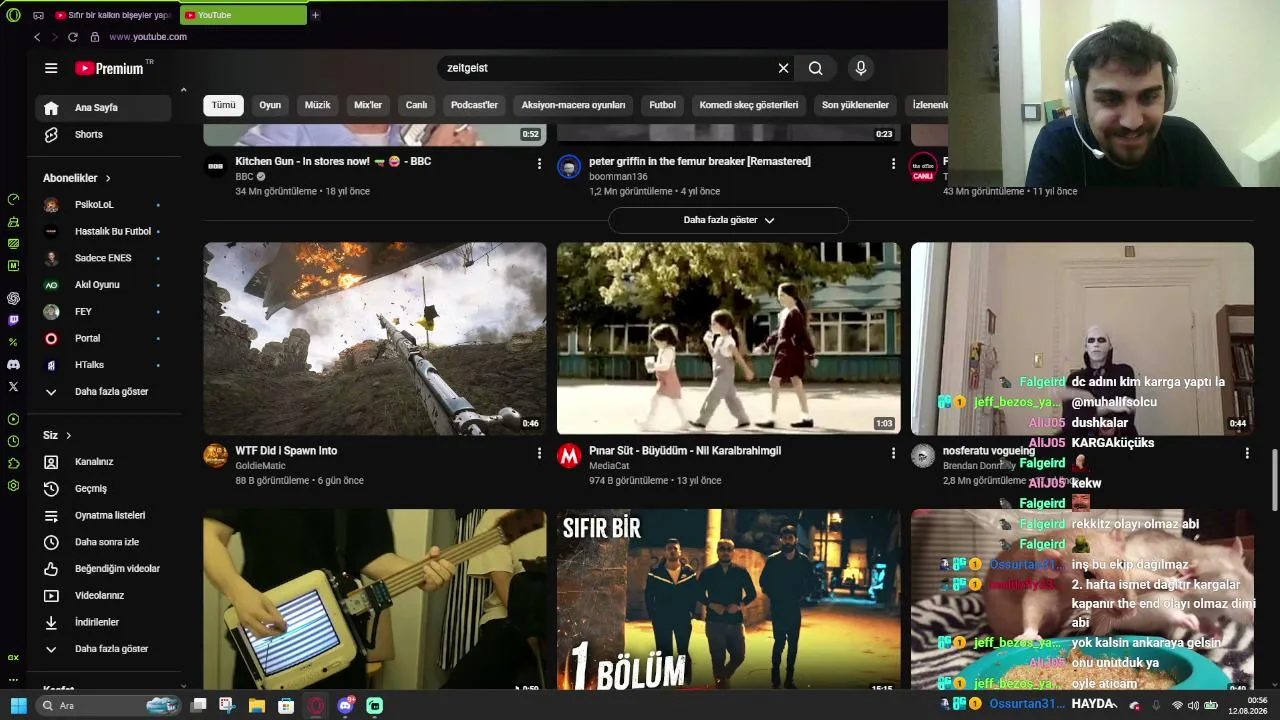
Task: Open Videolarınız in the sidebar
Action: 104,595
